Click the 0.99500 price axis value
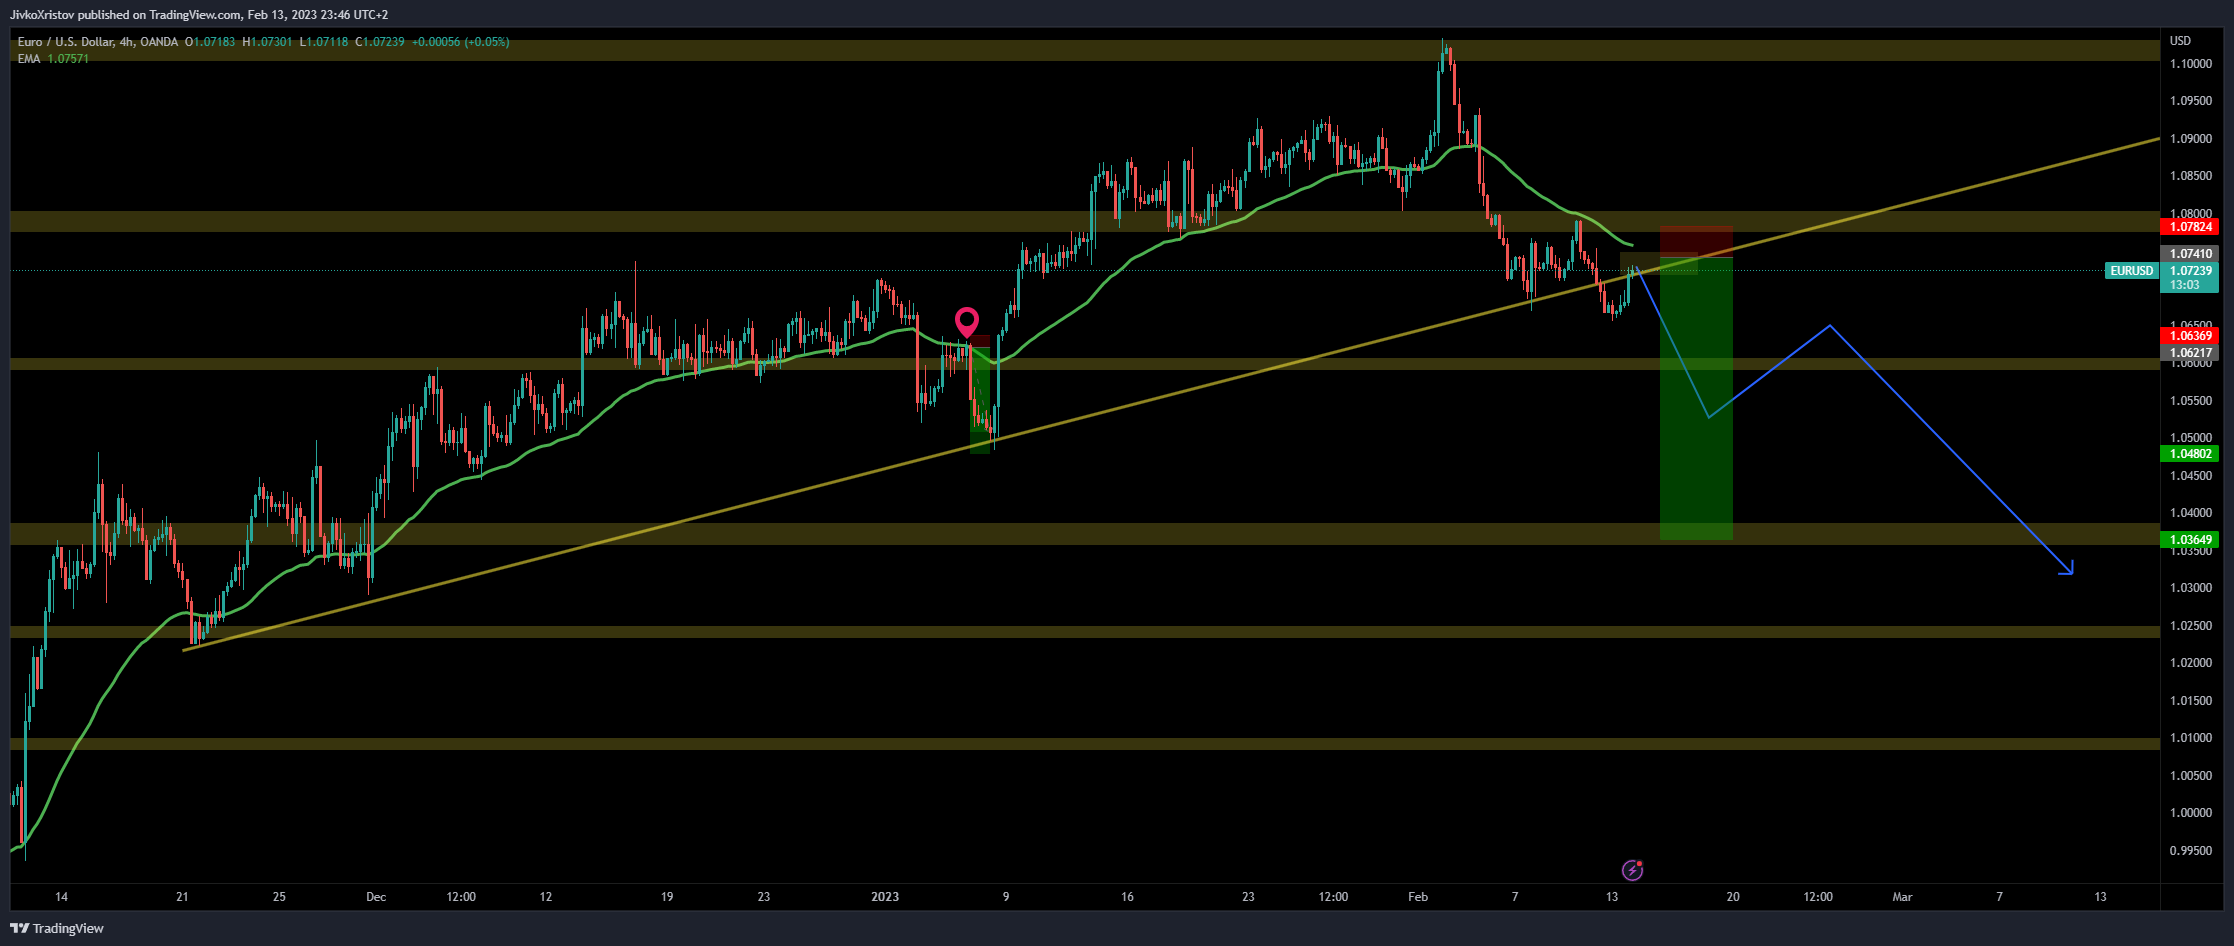 tap(2191, 851)
